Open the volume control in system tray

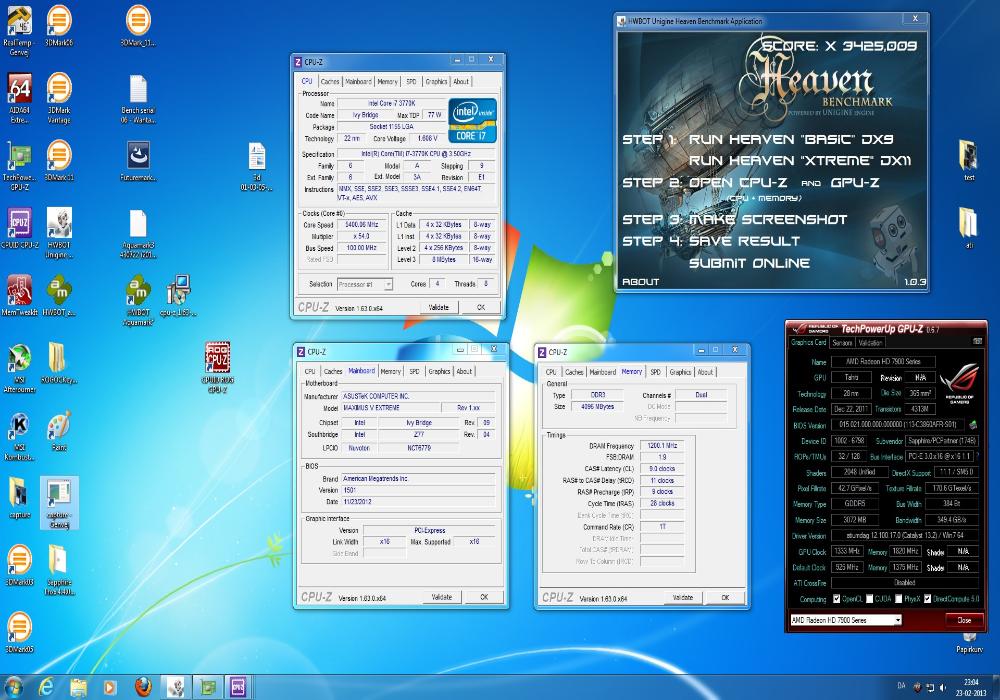[943, 687]
